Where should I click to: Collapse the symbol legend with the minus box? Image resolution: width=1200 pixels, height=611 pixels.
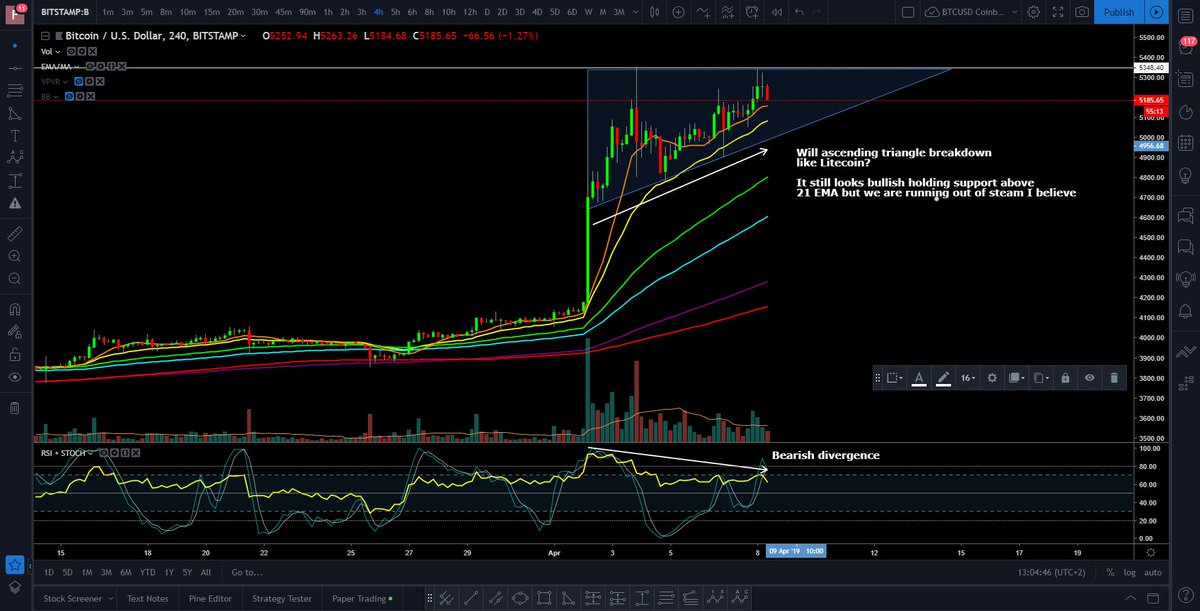click(x=45, y=36)
